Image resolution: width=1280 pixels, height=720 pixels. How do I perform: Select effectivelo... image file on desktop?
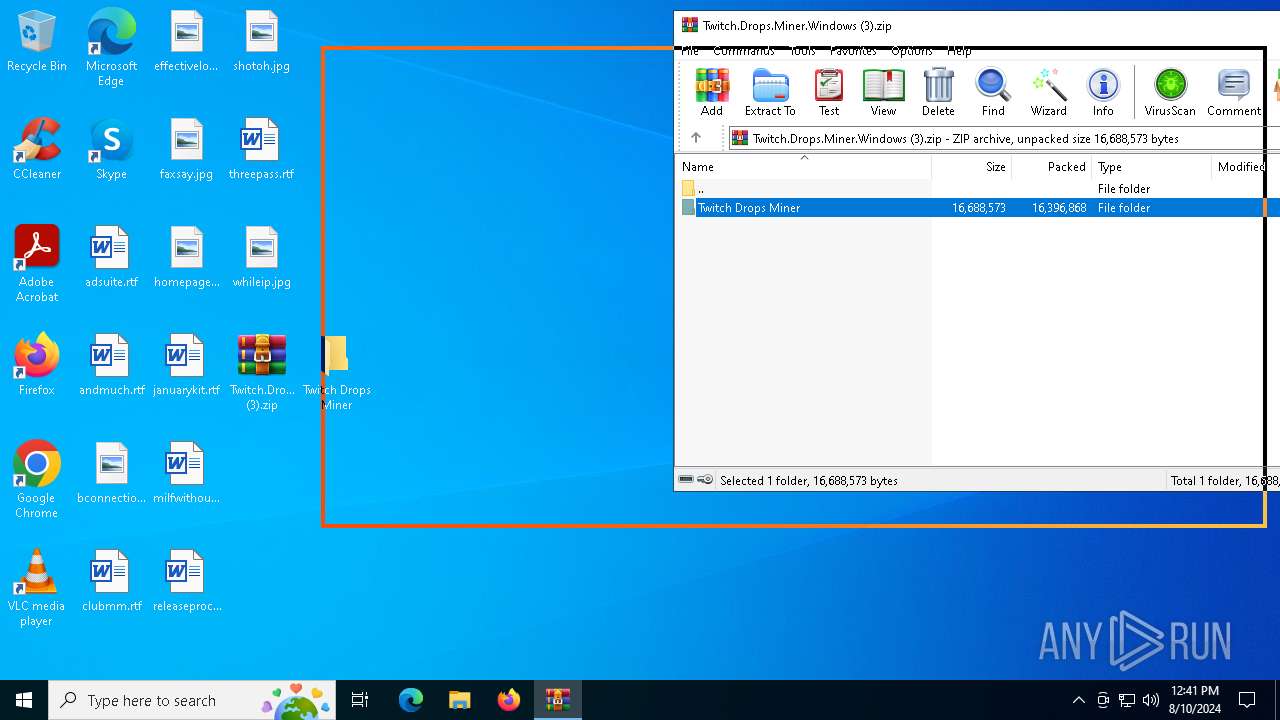[186, 42]
